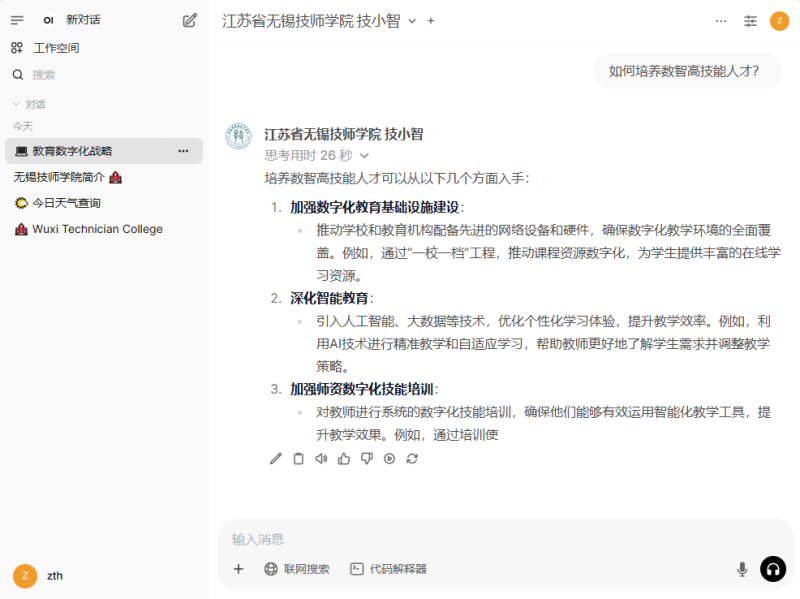
Task: Click the edit pencil icon under the response
Action: coord(276,459)
